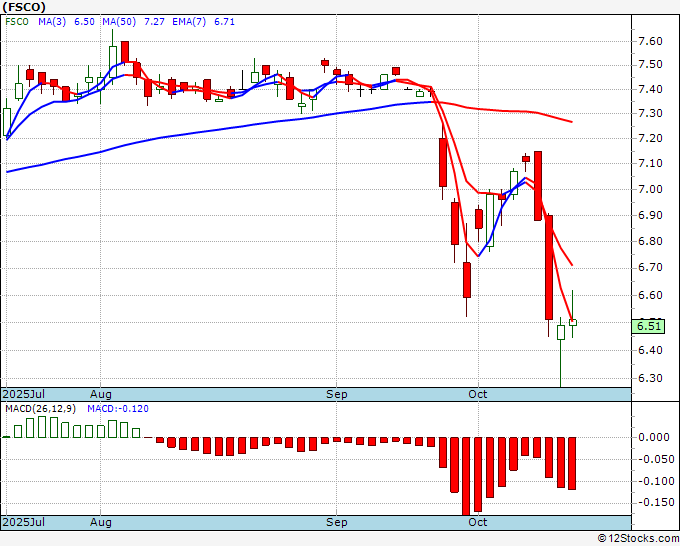
Task: Click the FSCO ticker title
Action: [24, 7]
